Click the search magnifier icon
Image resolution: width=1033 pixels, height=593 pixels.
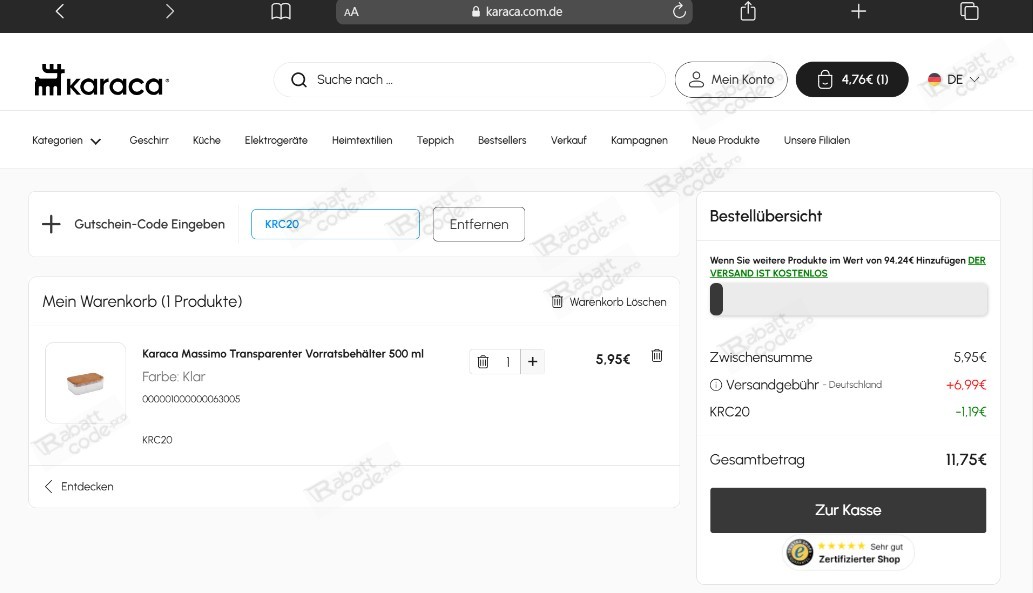point(299,80)
